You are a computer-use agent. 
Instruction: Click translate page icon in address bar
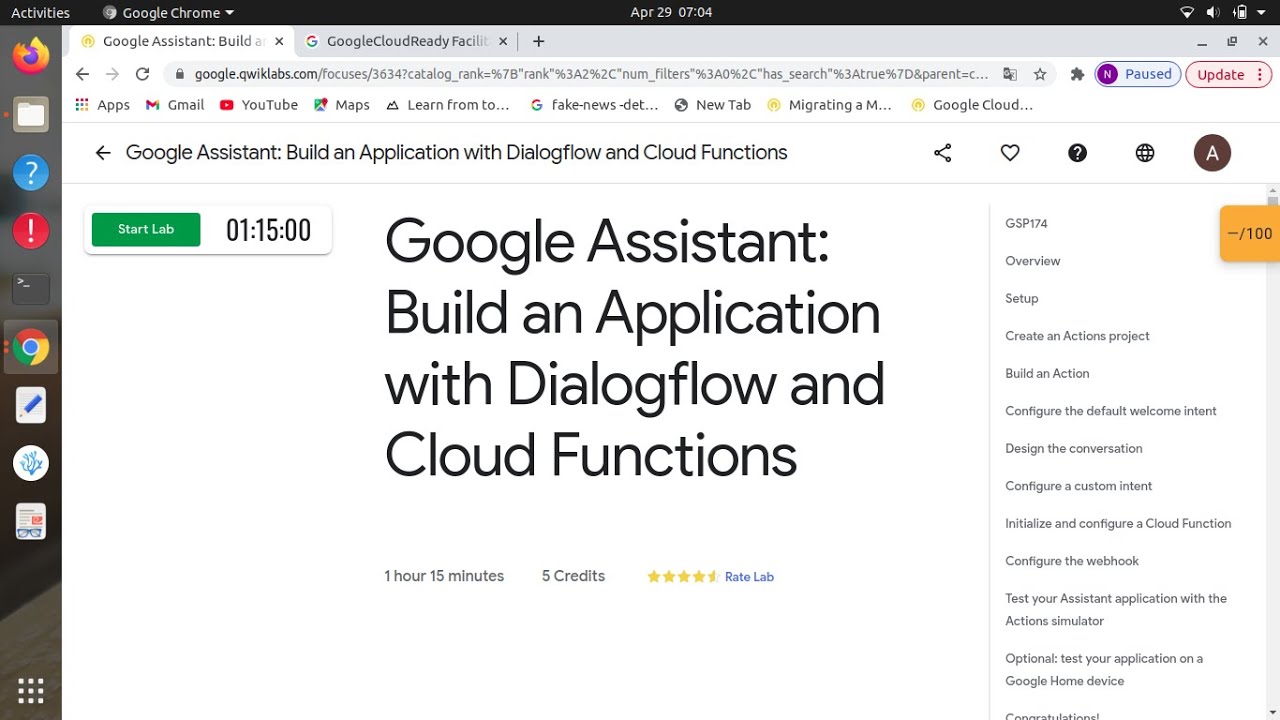click(1010, 74)
